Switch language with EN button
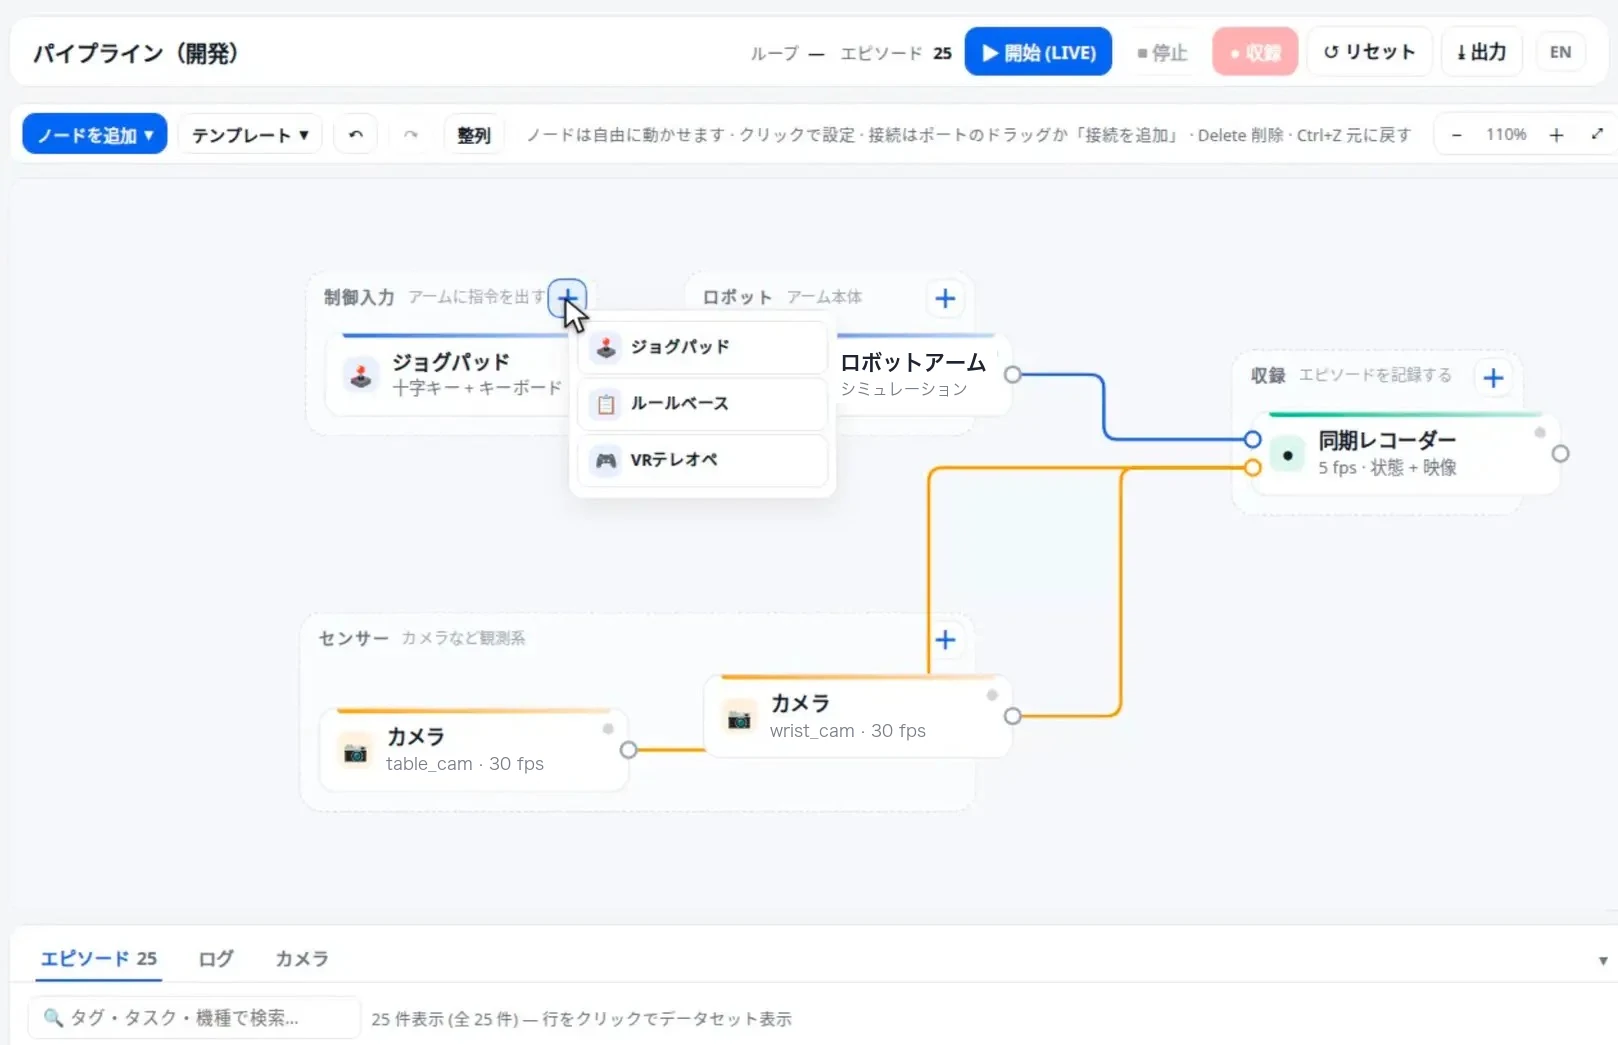Image resolution: width=1618 pixels, height=1045 pixels. coord(1560,52)
